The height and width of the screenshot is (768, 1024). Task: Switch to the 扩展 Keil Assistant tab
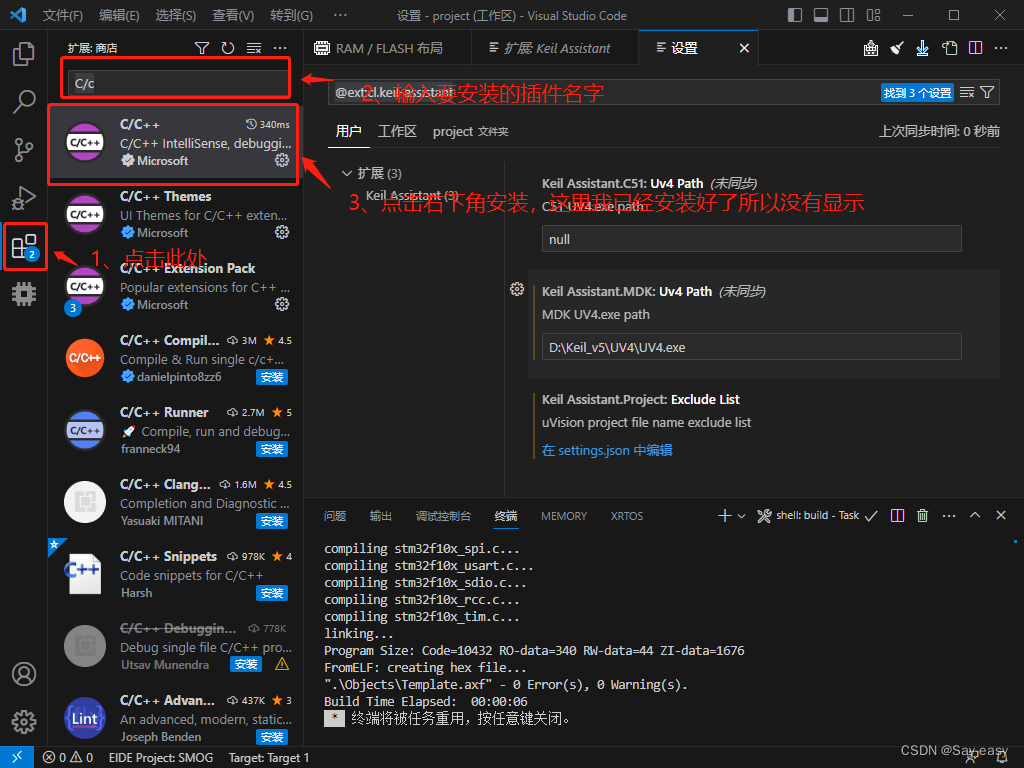point(554,48)
